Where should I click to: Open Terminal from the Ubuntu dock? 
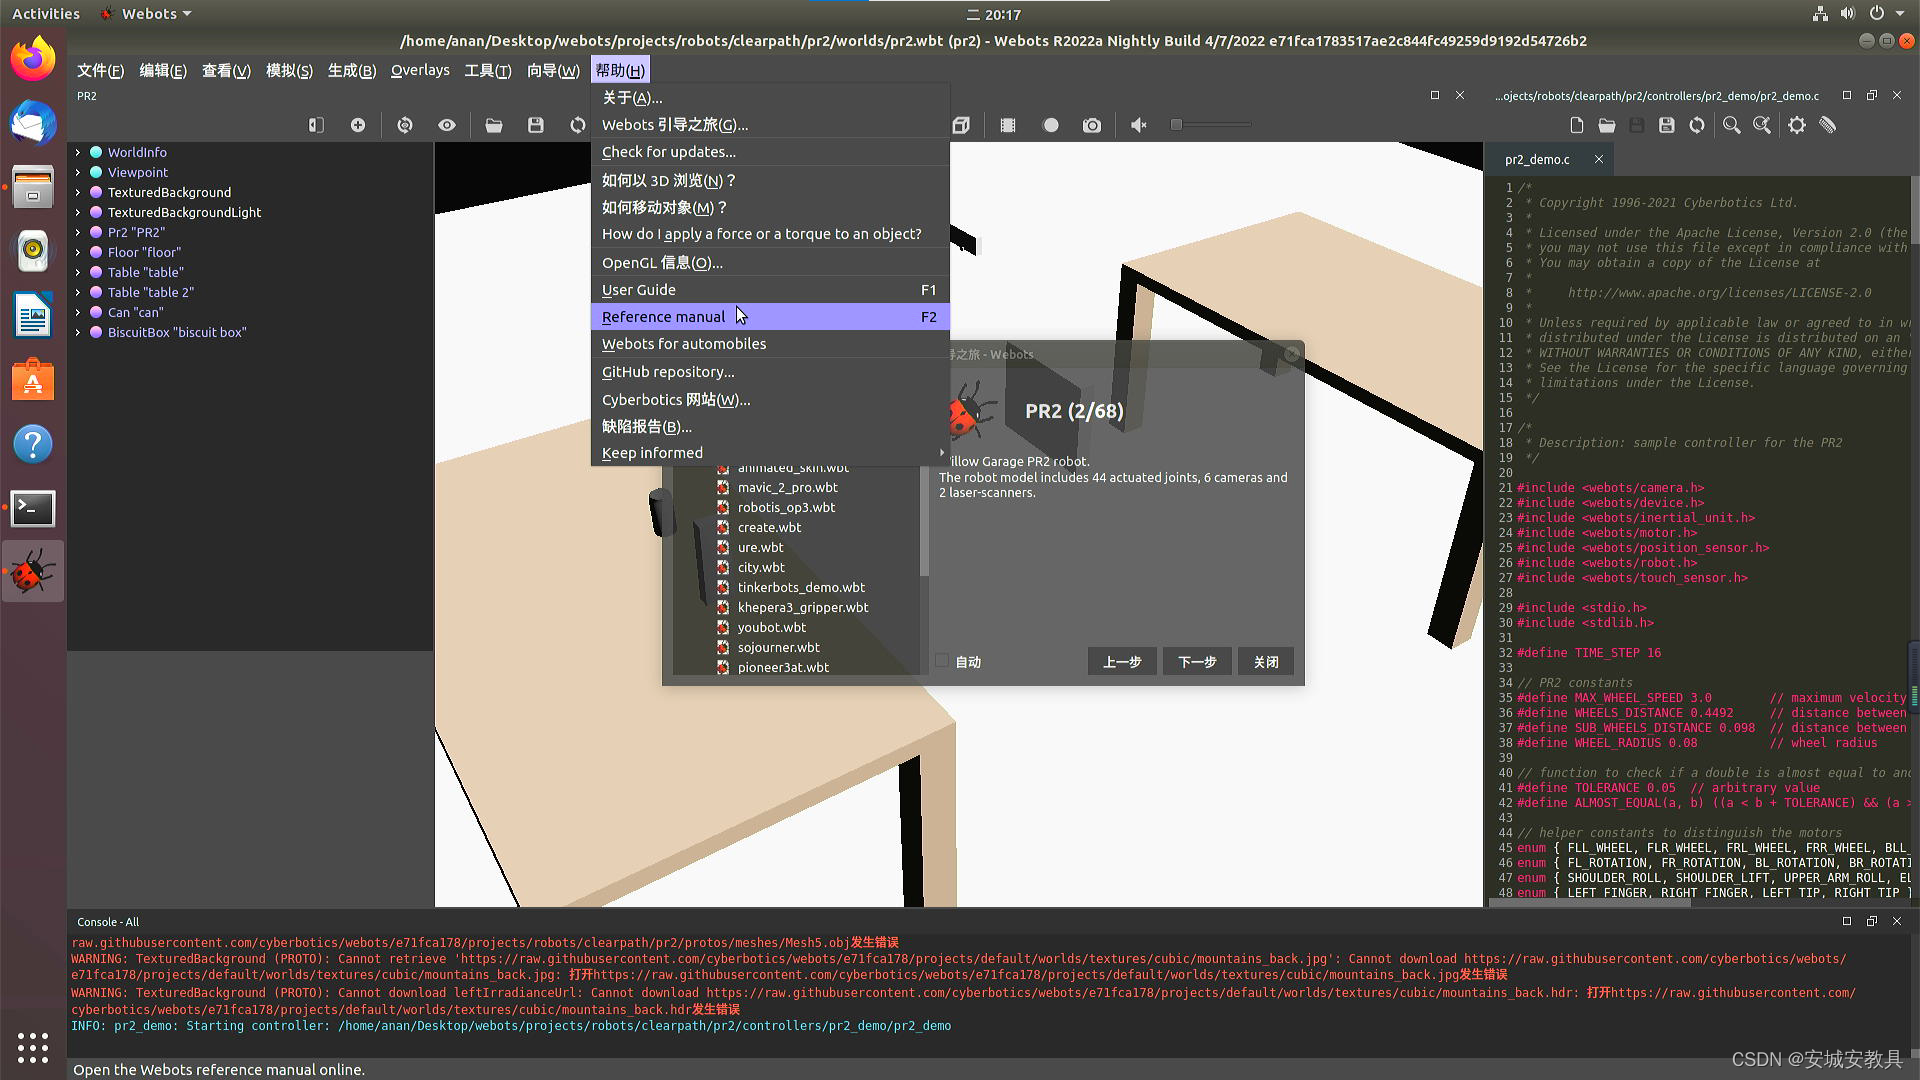[33, 508]
